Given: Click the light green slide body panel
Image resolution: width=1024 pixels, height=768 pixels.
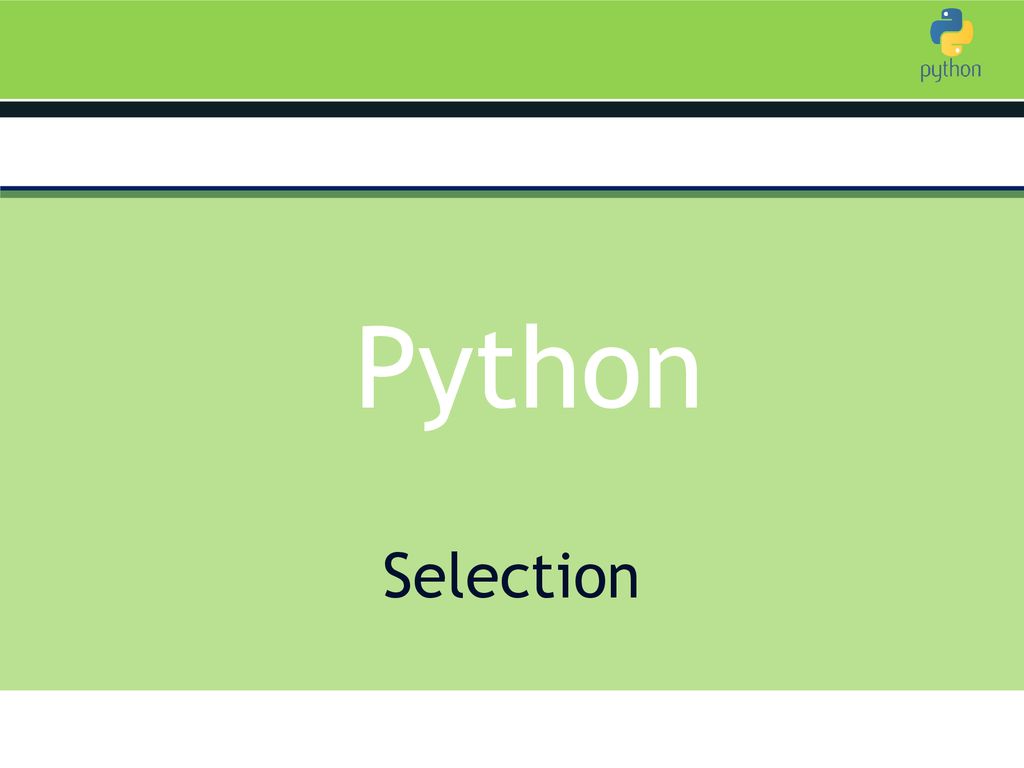Looking at the screenshot, I should 512,444.
